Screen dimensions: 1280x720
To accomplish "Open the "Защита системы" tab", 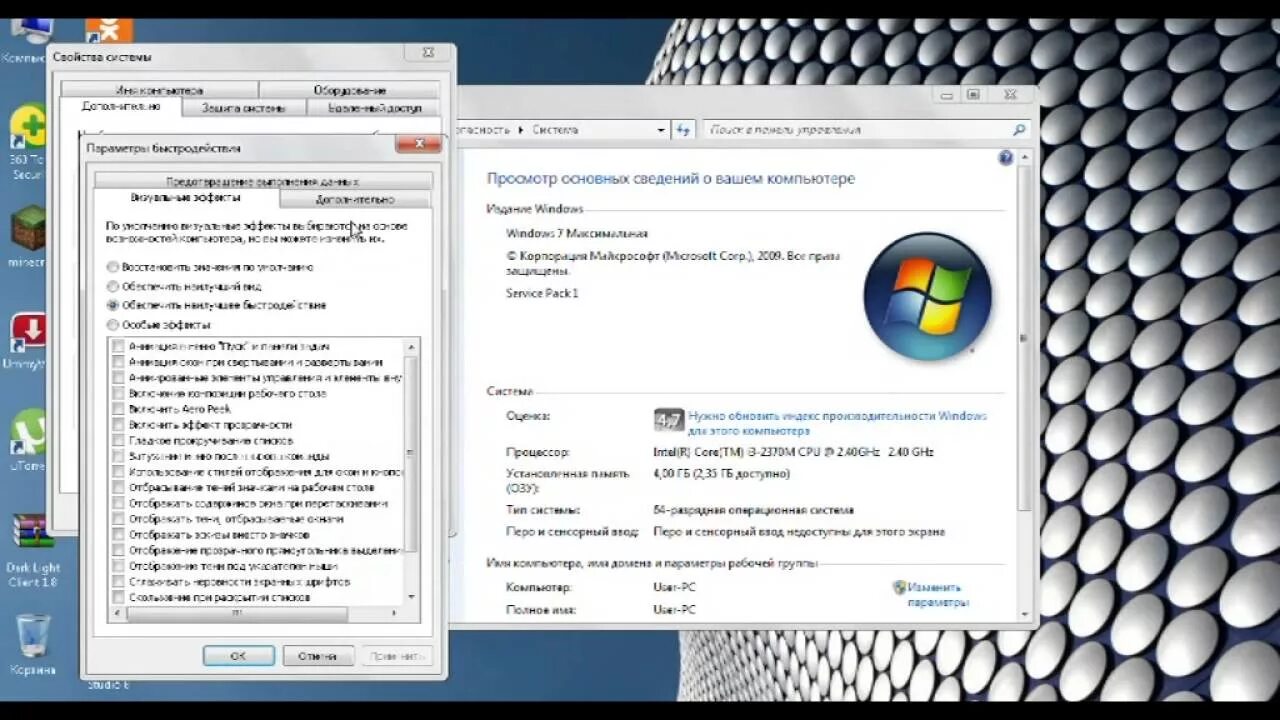I will coord(243,107).
